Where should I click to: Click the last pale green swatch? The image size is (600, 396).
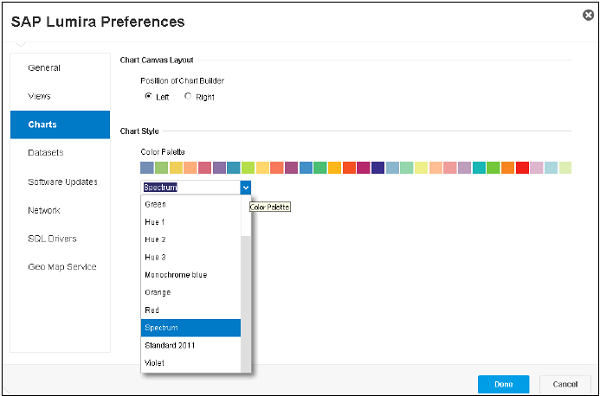(x=565, y=168)
